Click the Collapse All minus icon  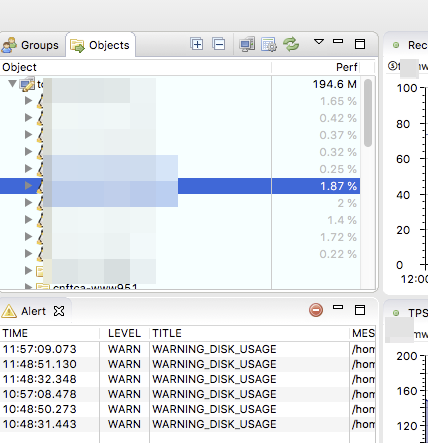point(219,44)
